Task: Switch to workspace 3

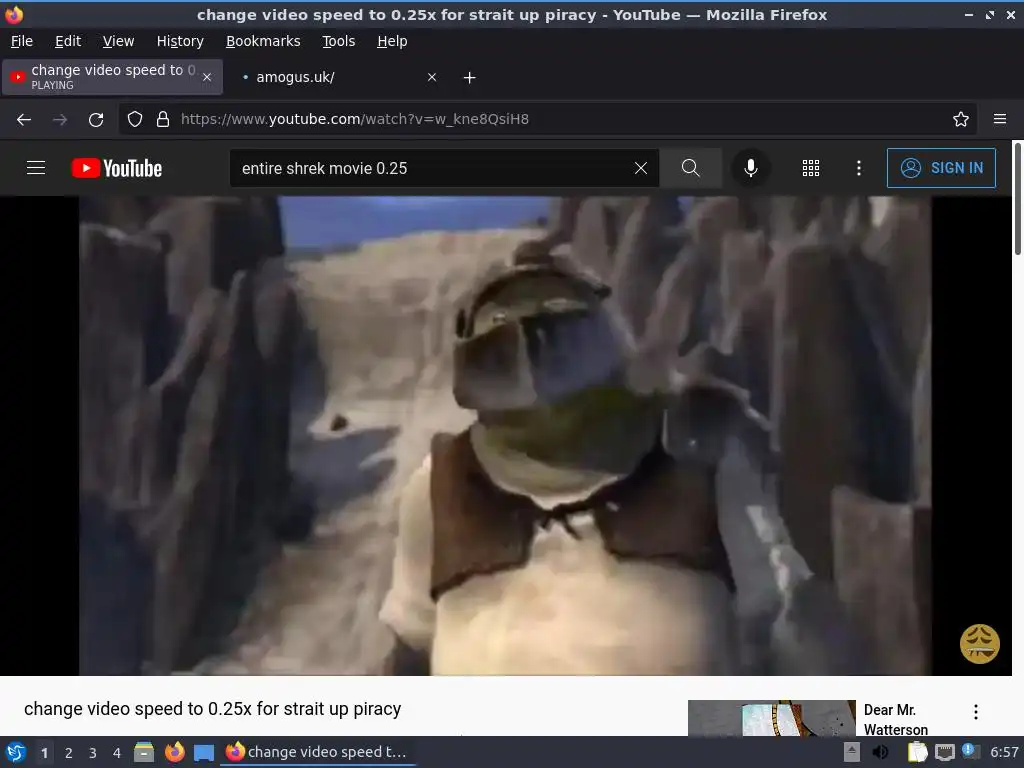Action: coord(93,752)
